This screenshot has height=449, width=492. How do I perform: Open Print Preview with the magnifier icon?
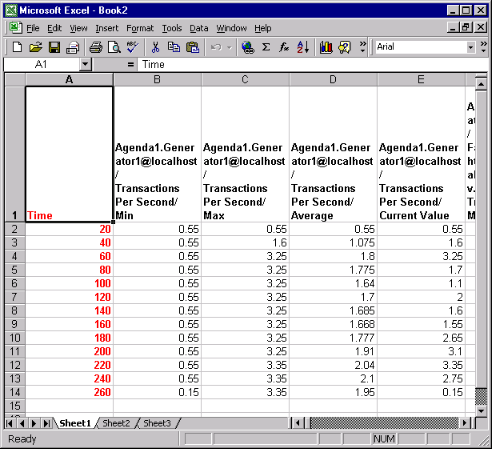114,47
